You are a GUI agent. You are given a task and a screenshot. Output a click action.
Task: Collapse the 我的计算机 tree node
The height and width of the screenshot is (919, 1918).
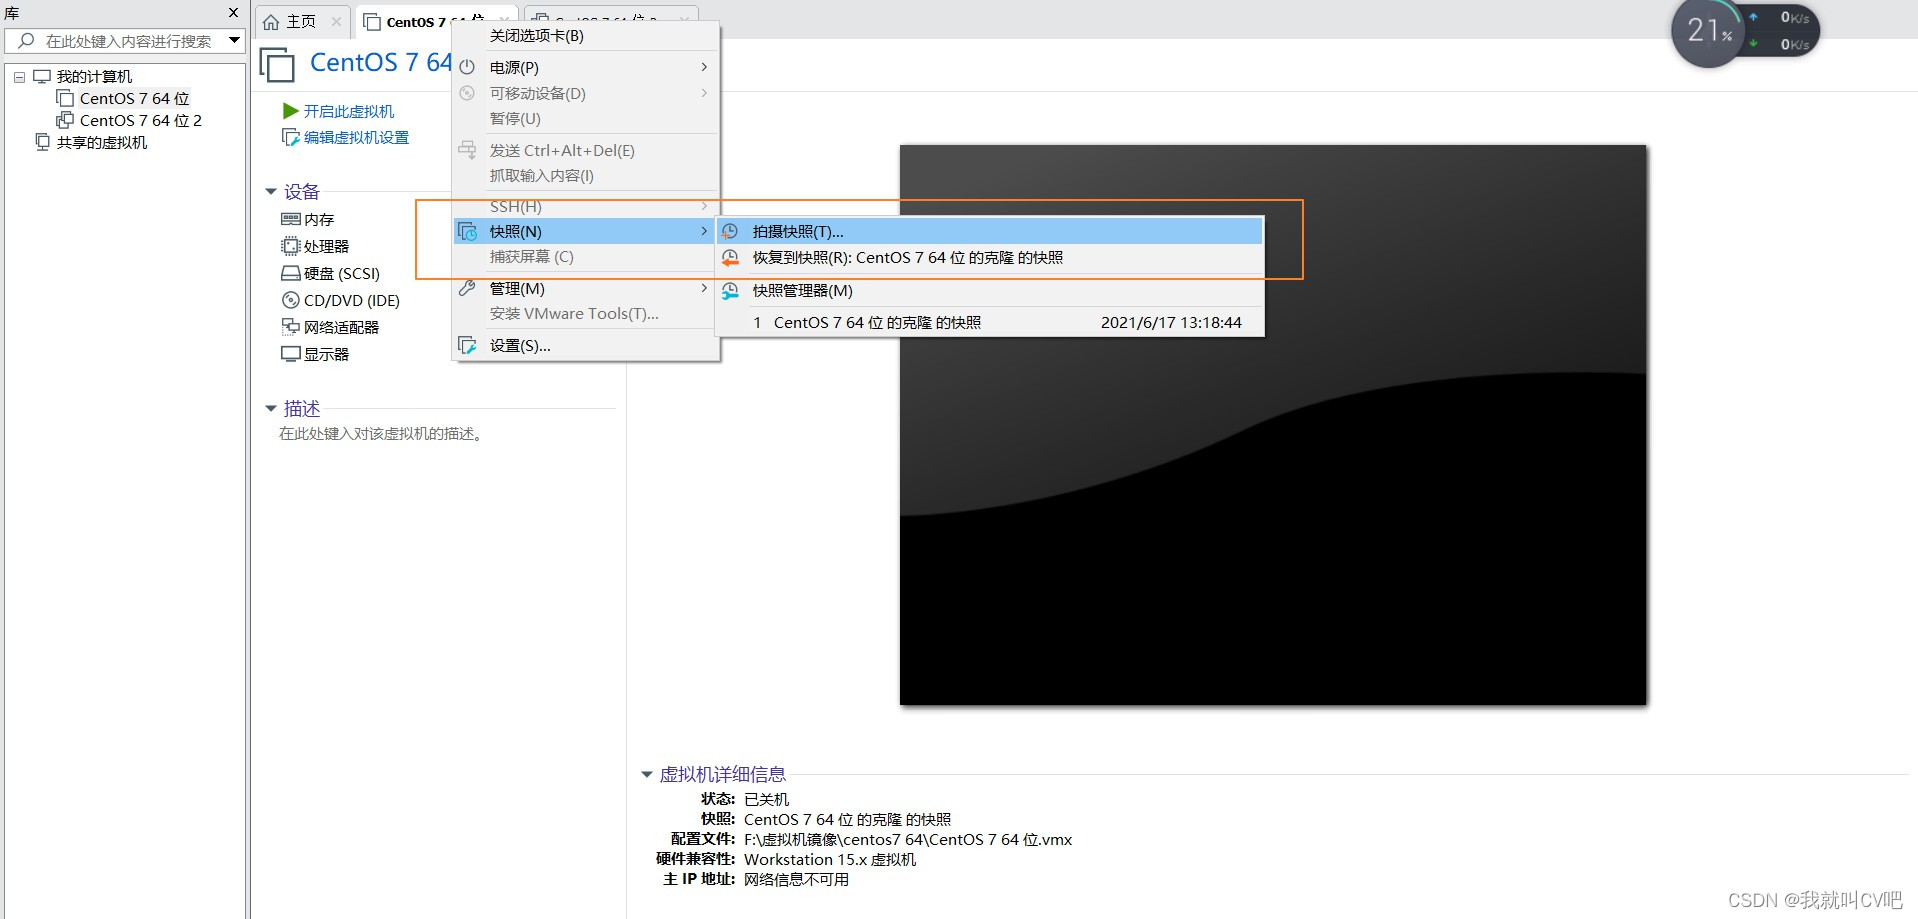19,77
